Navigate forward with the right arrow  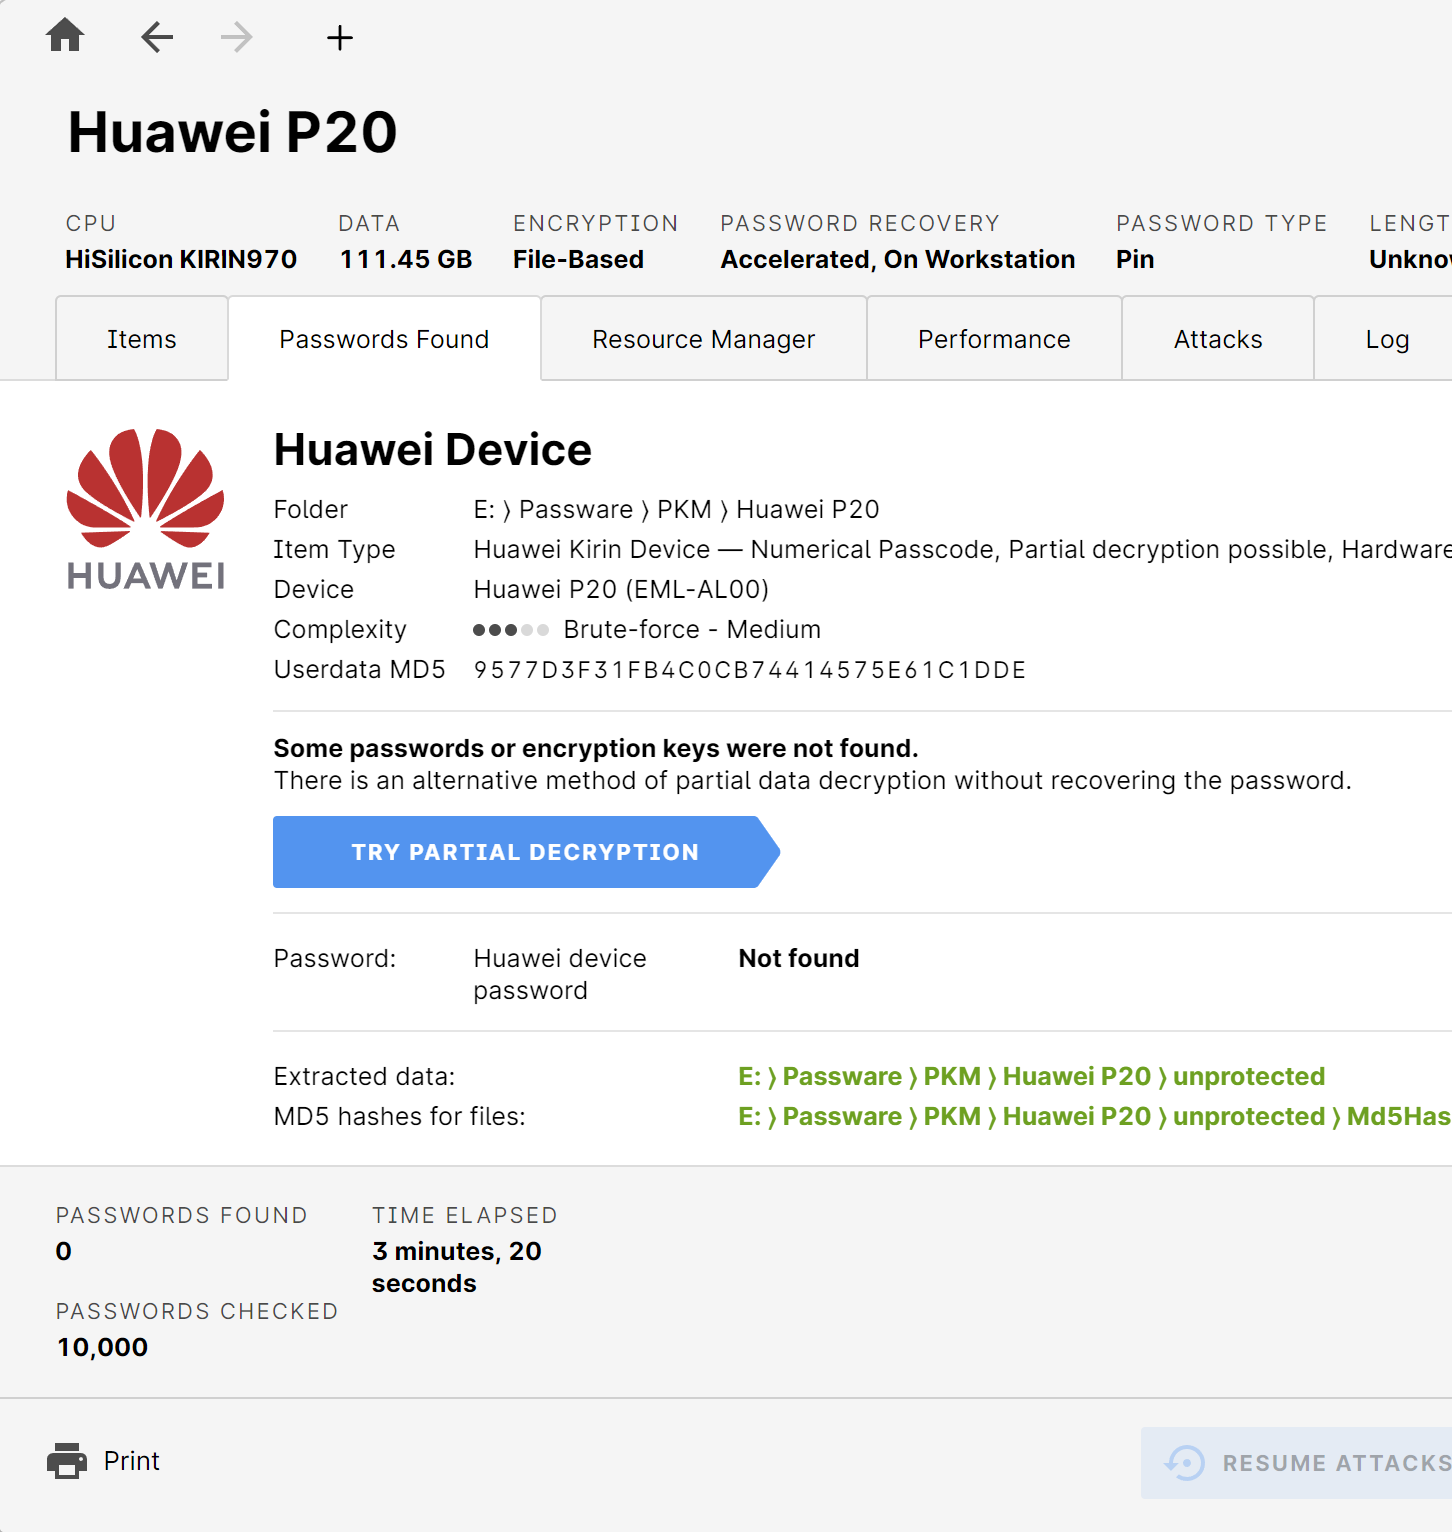pyautogui.click(x=237, y=38)
